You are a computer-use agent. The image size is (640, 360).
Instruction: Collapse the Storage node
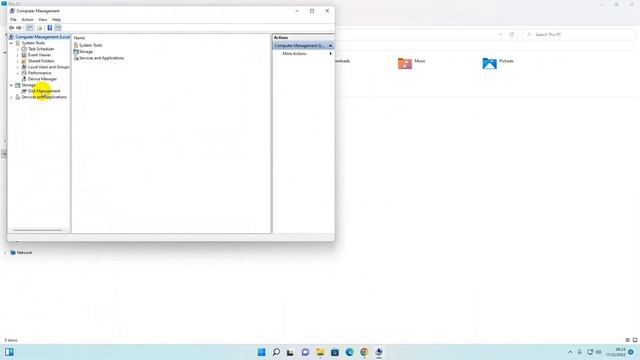(11, 85)
